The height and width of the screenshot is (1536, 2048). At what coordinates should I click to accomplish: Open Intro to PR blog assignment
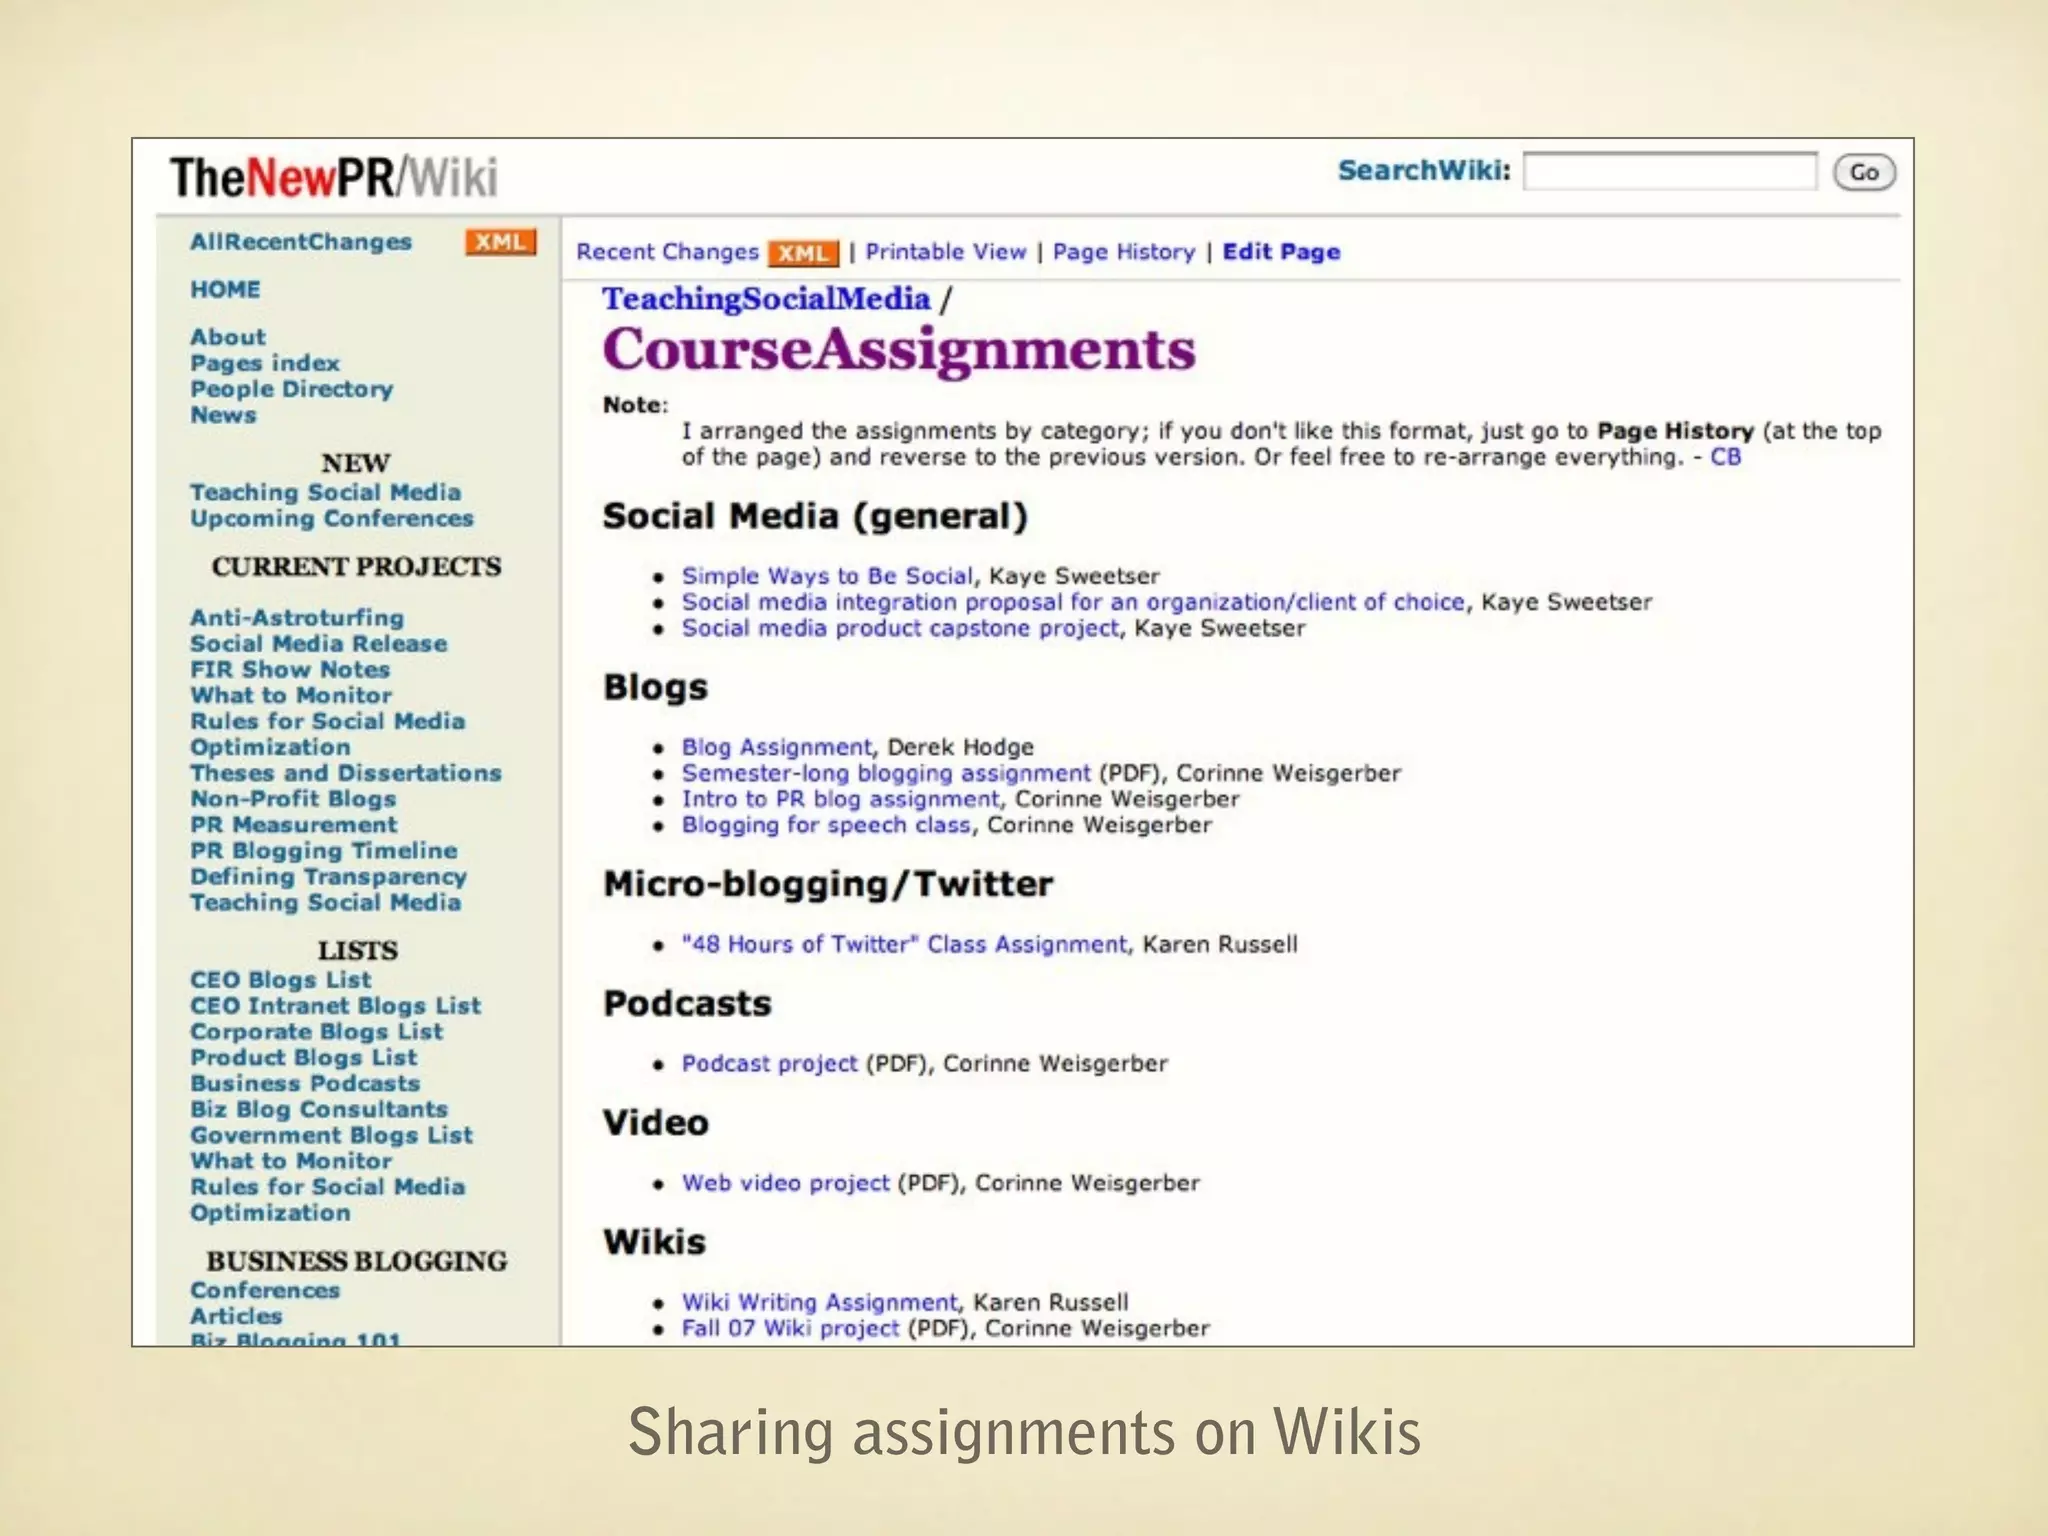(840, 799)
